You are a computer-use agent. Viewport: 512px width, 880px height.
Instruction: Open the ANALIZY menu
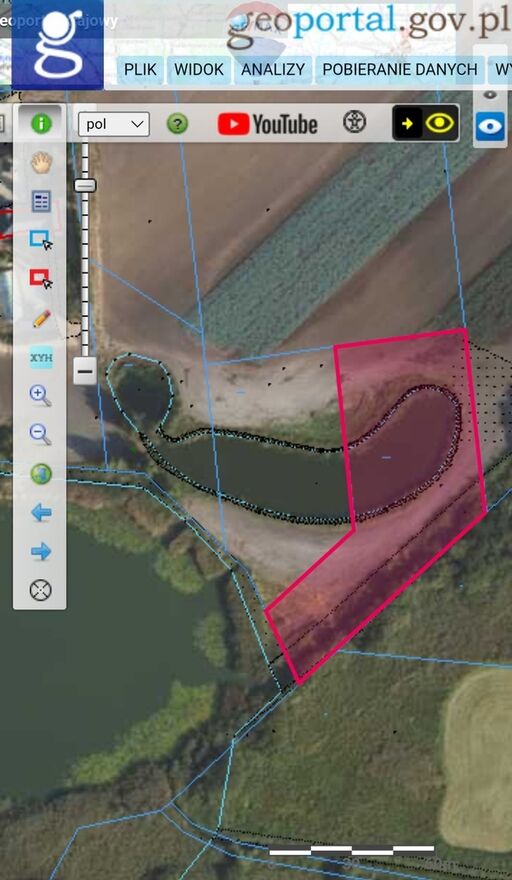[x=273, y=70]
